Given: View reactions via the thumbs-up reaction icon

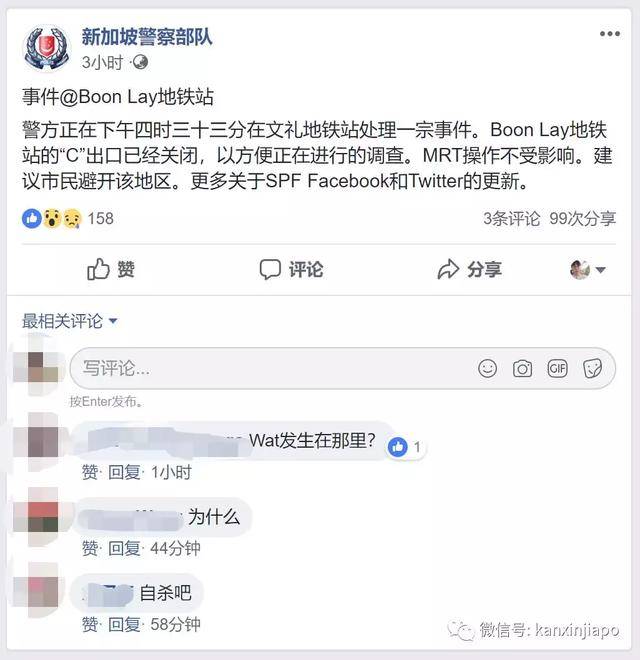Looking at the screenshot, I should click(x=32, y=218).
